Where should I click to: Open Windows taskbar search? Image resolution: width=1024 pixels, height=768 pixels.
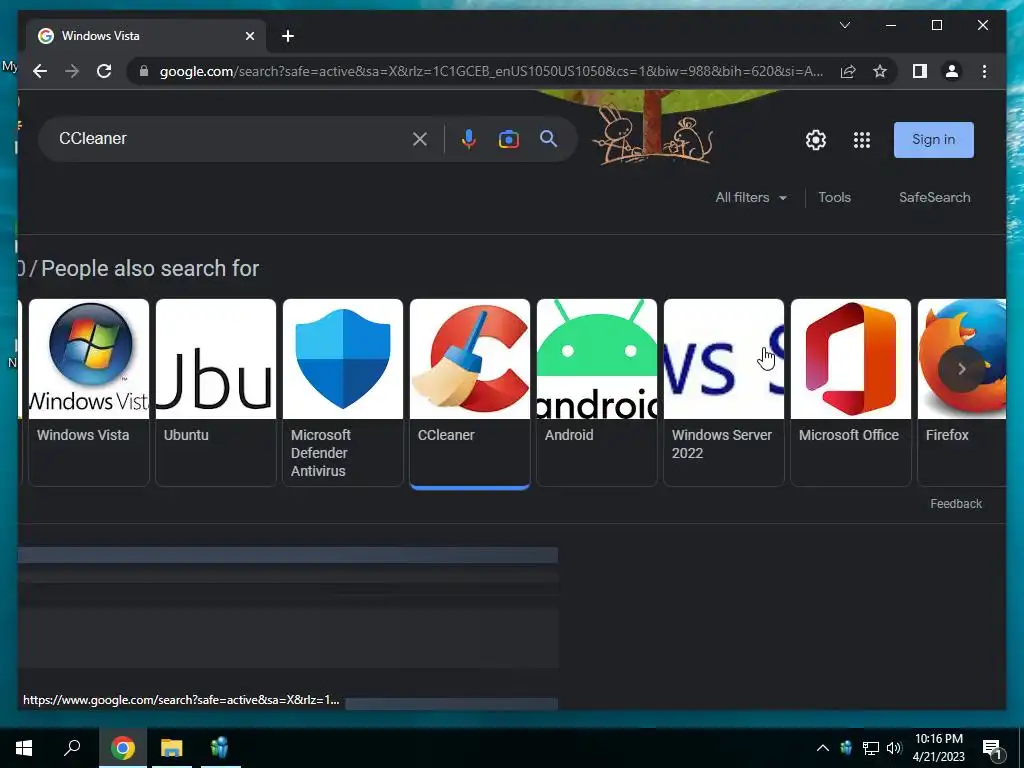click(72, 748)
